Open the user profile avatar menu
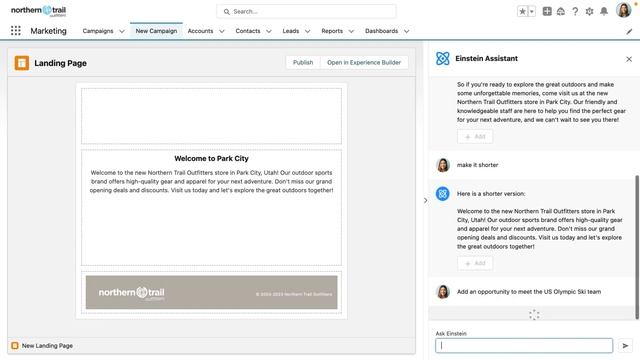This screenshot has width=640, height=360. 623,10
